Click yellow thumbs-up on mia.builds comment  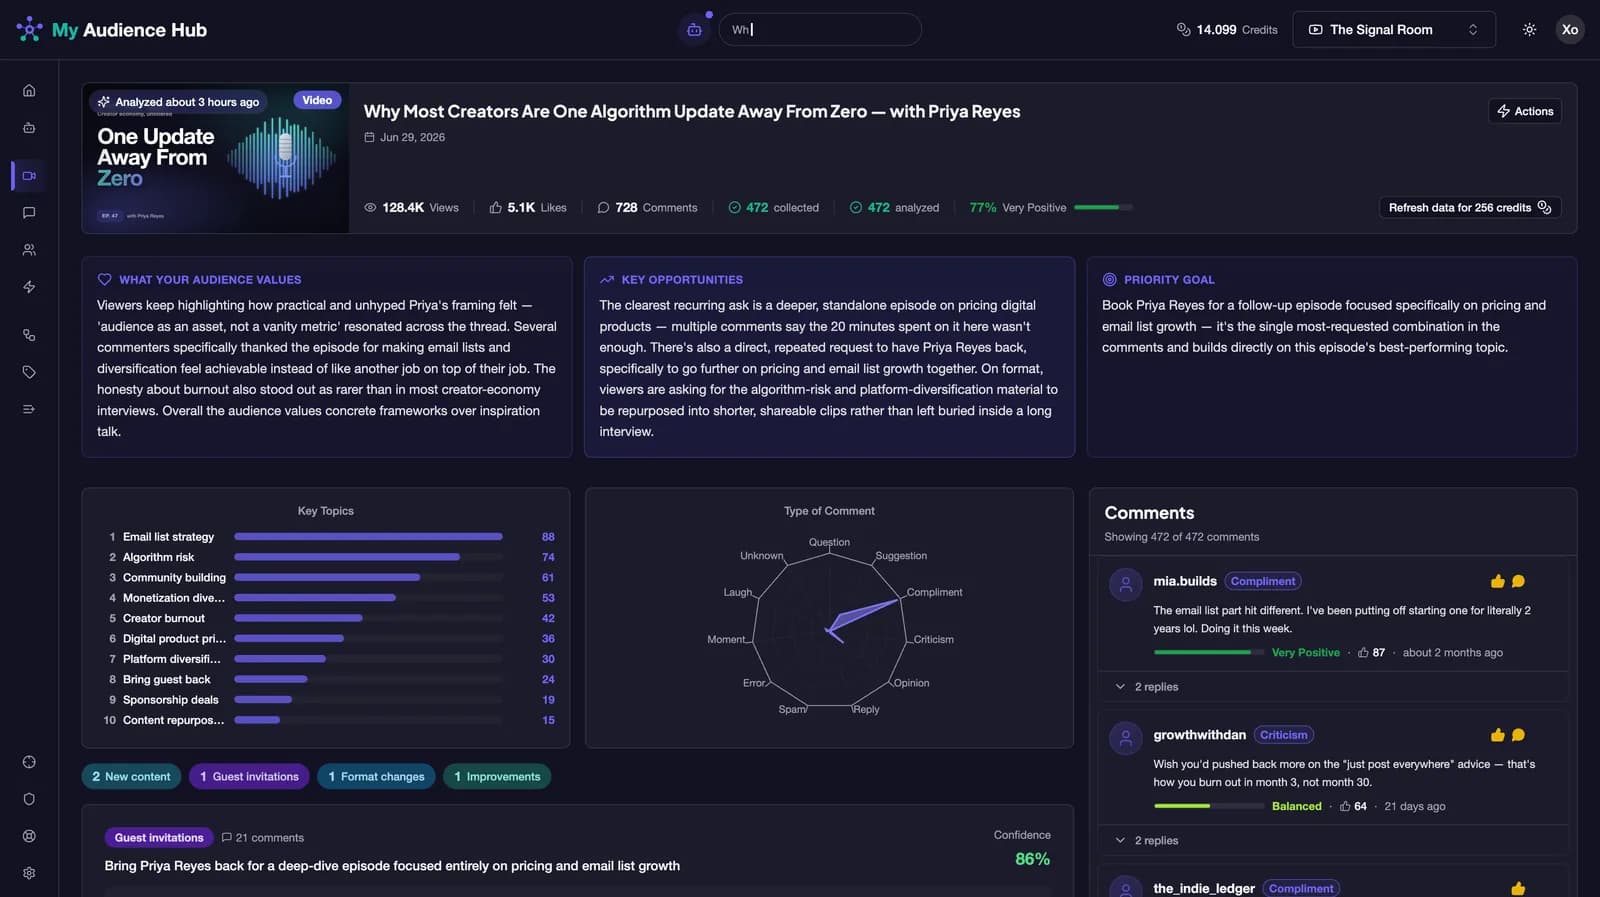point(1497,581)
